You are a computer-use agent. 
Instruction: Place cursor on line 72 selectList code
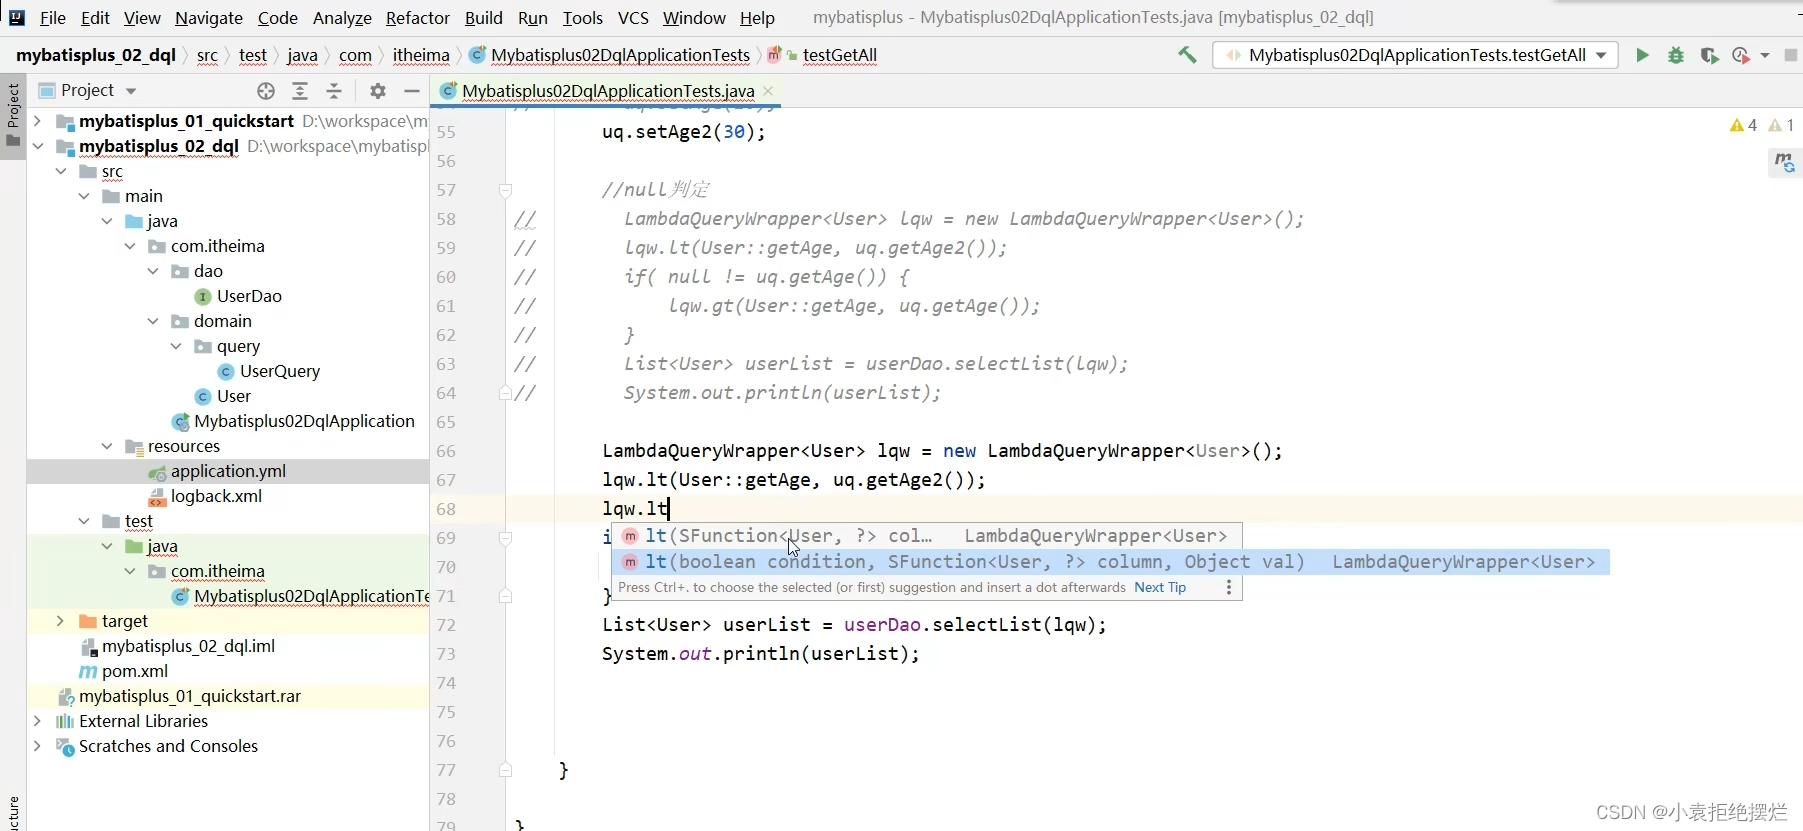point(854,625)
